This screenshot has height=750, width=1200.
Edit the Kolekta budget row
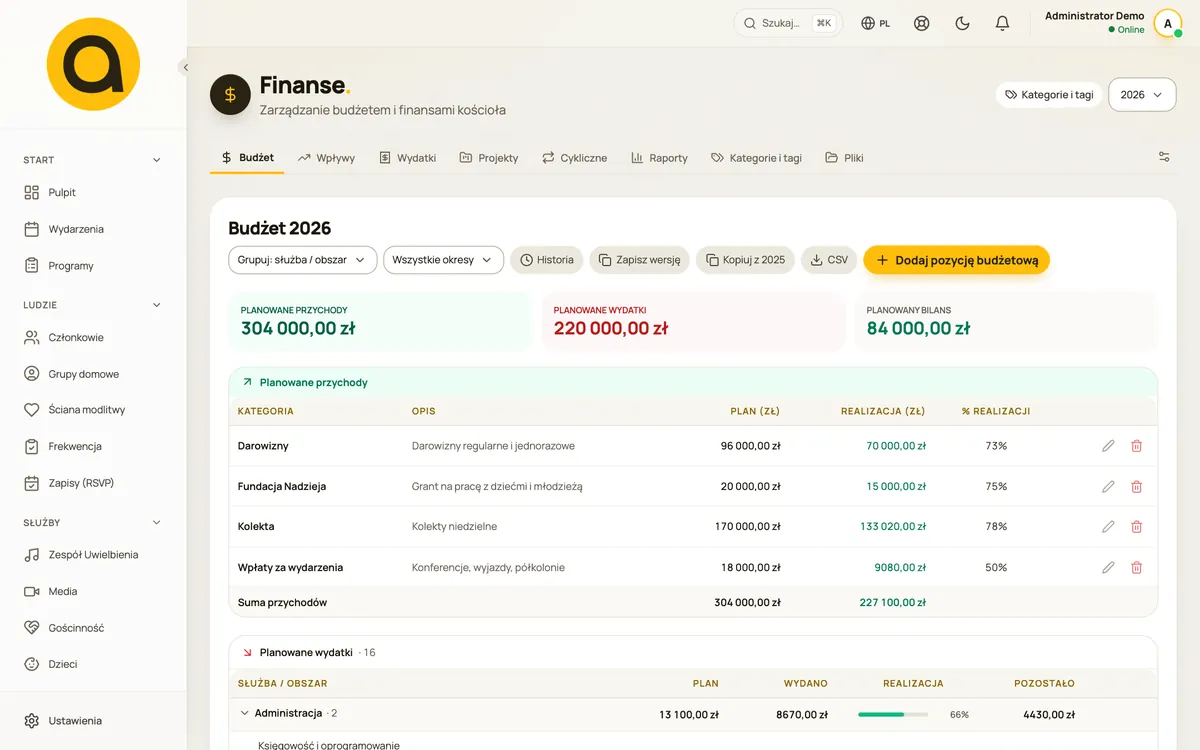(1108, 526)
